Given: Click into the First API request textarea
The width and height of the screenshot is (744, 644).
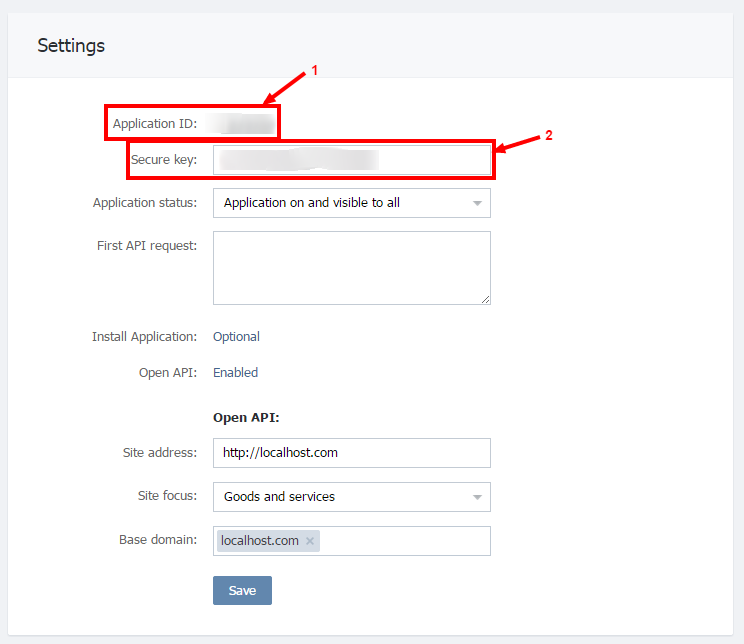Looking at the screenshot, I should point(352,268).
